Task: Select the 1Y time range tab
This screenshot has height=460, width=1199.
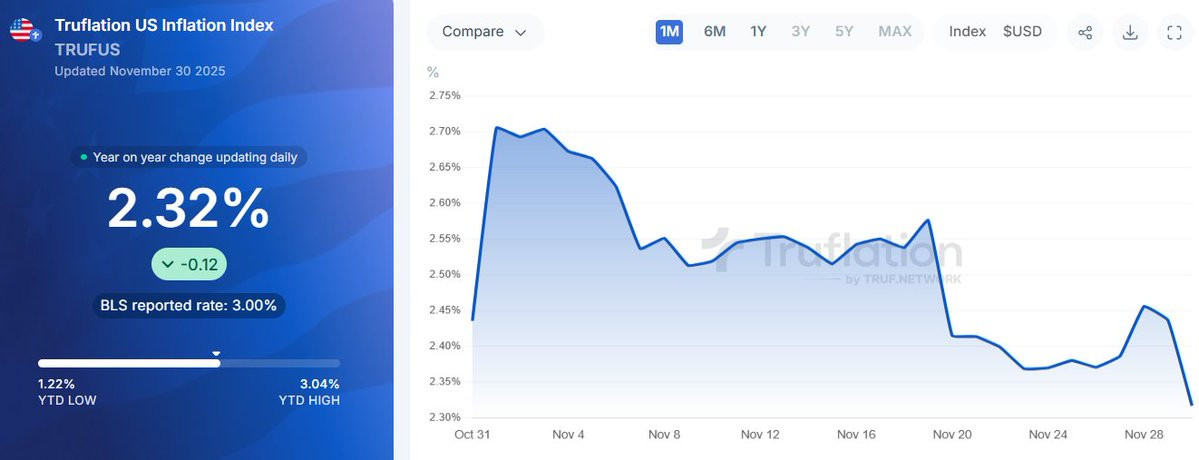Action: click(758, 31)
